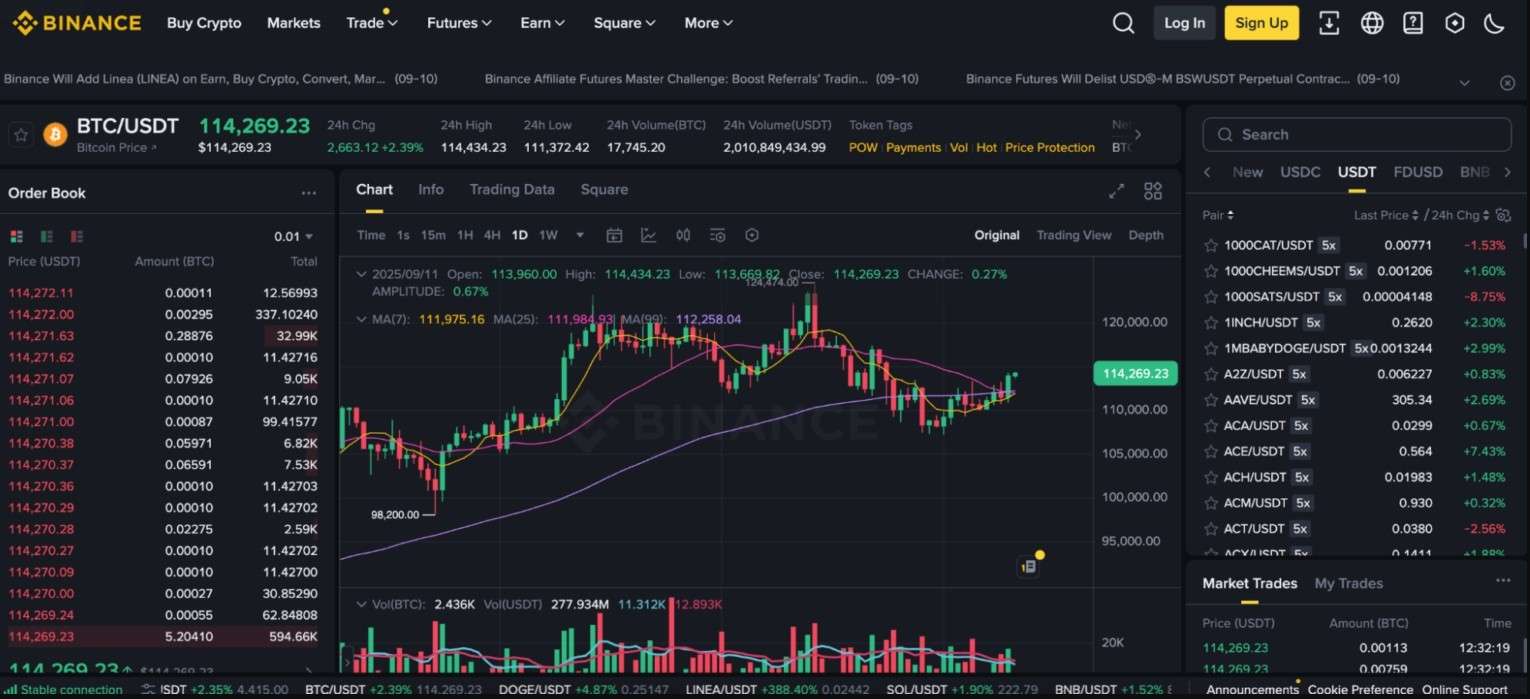Open the chart indicators icon
The image size is (1530, 699).
click(x=648, y=235)
